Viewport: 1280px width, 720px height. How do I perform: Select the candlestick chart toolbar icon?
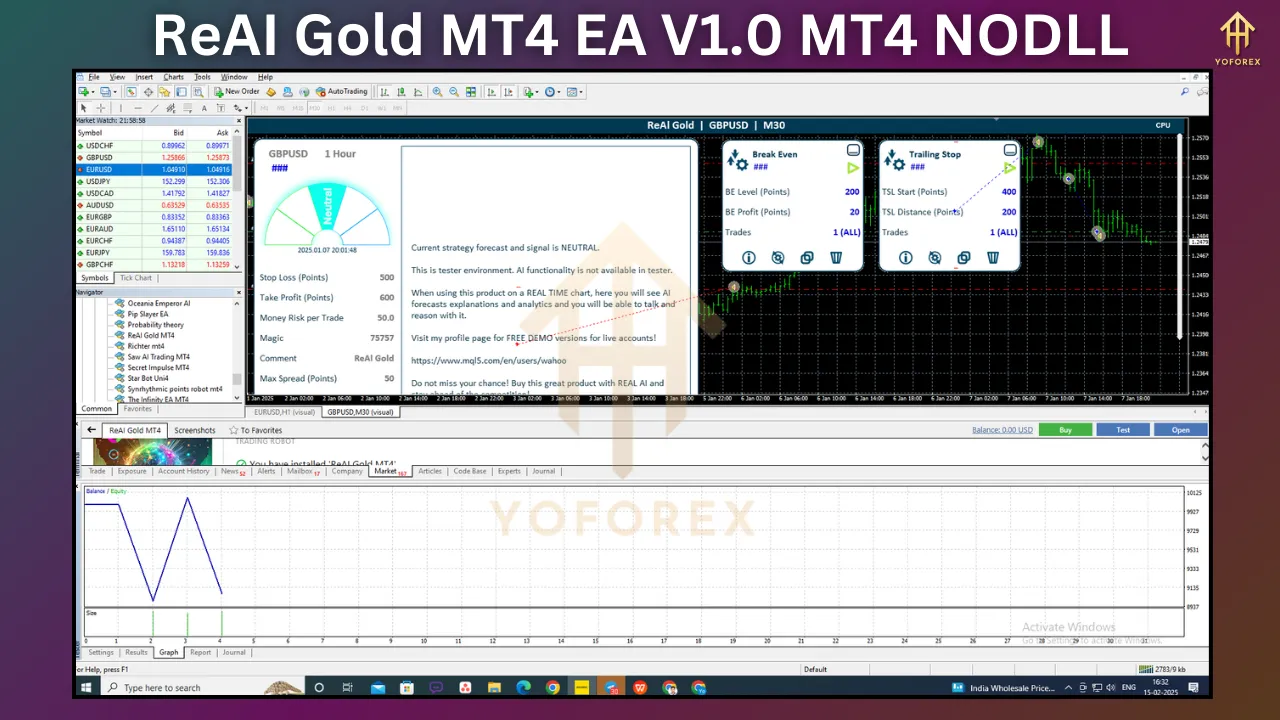point(400,91)
